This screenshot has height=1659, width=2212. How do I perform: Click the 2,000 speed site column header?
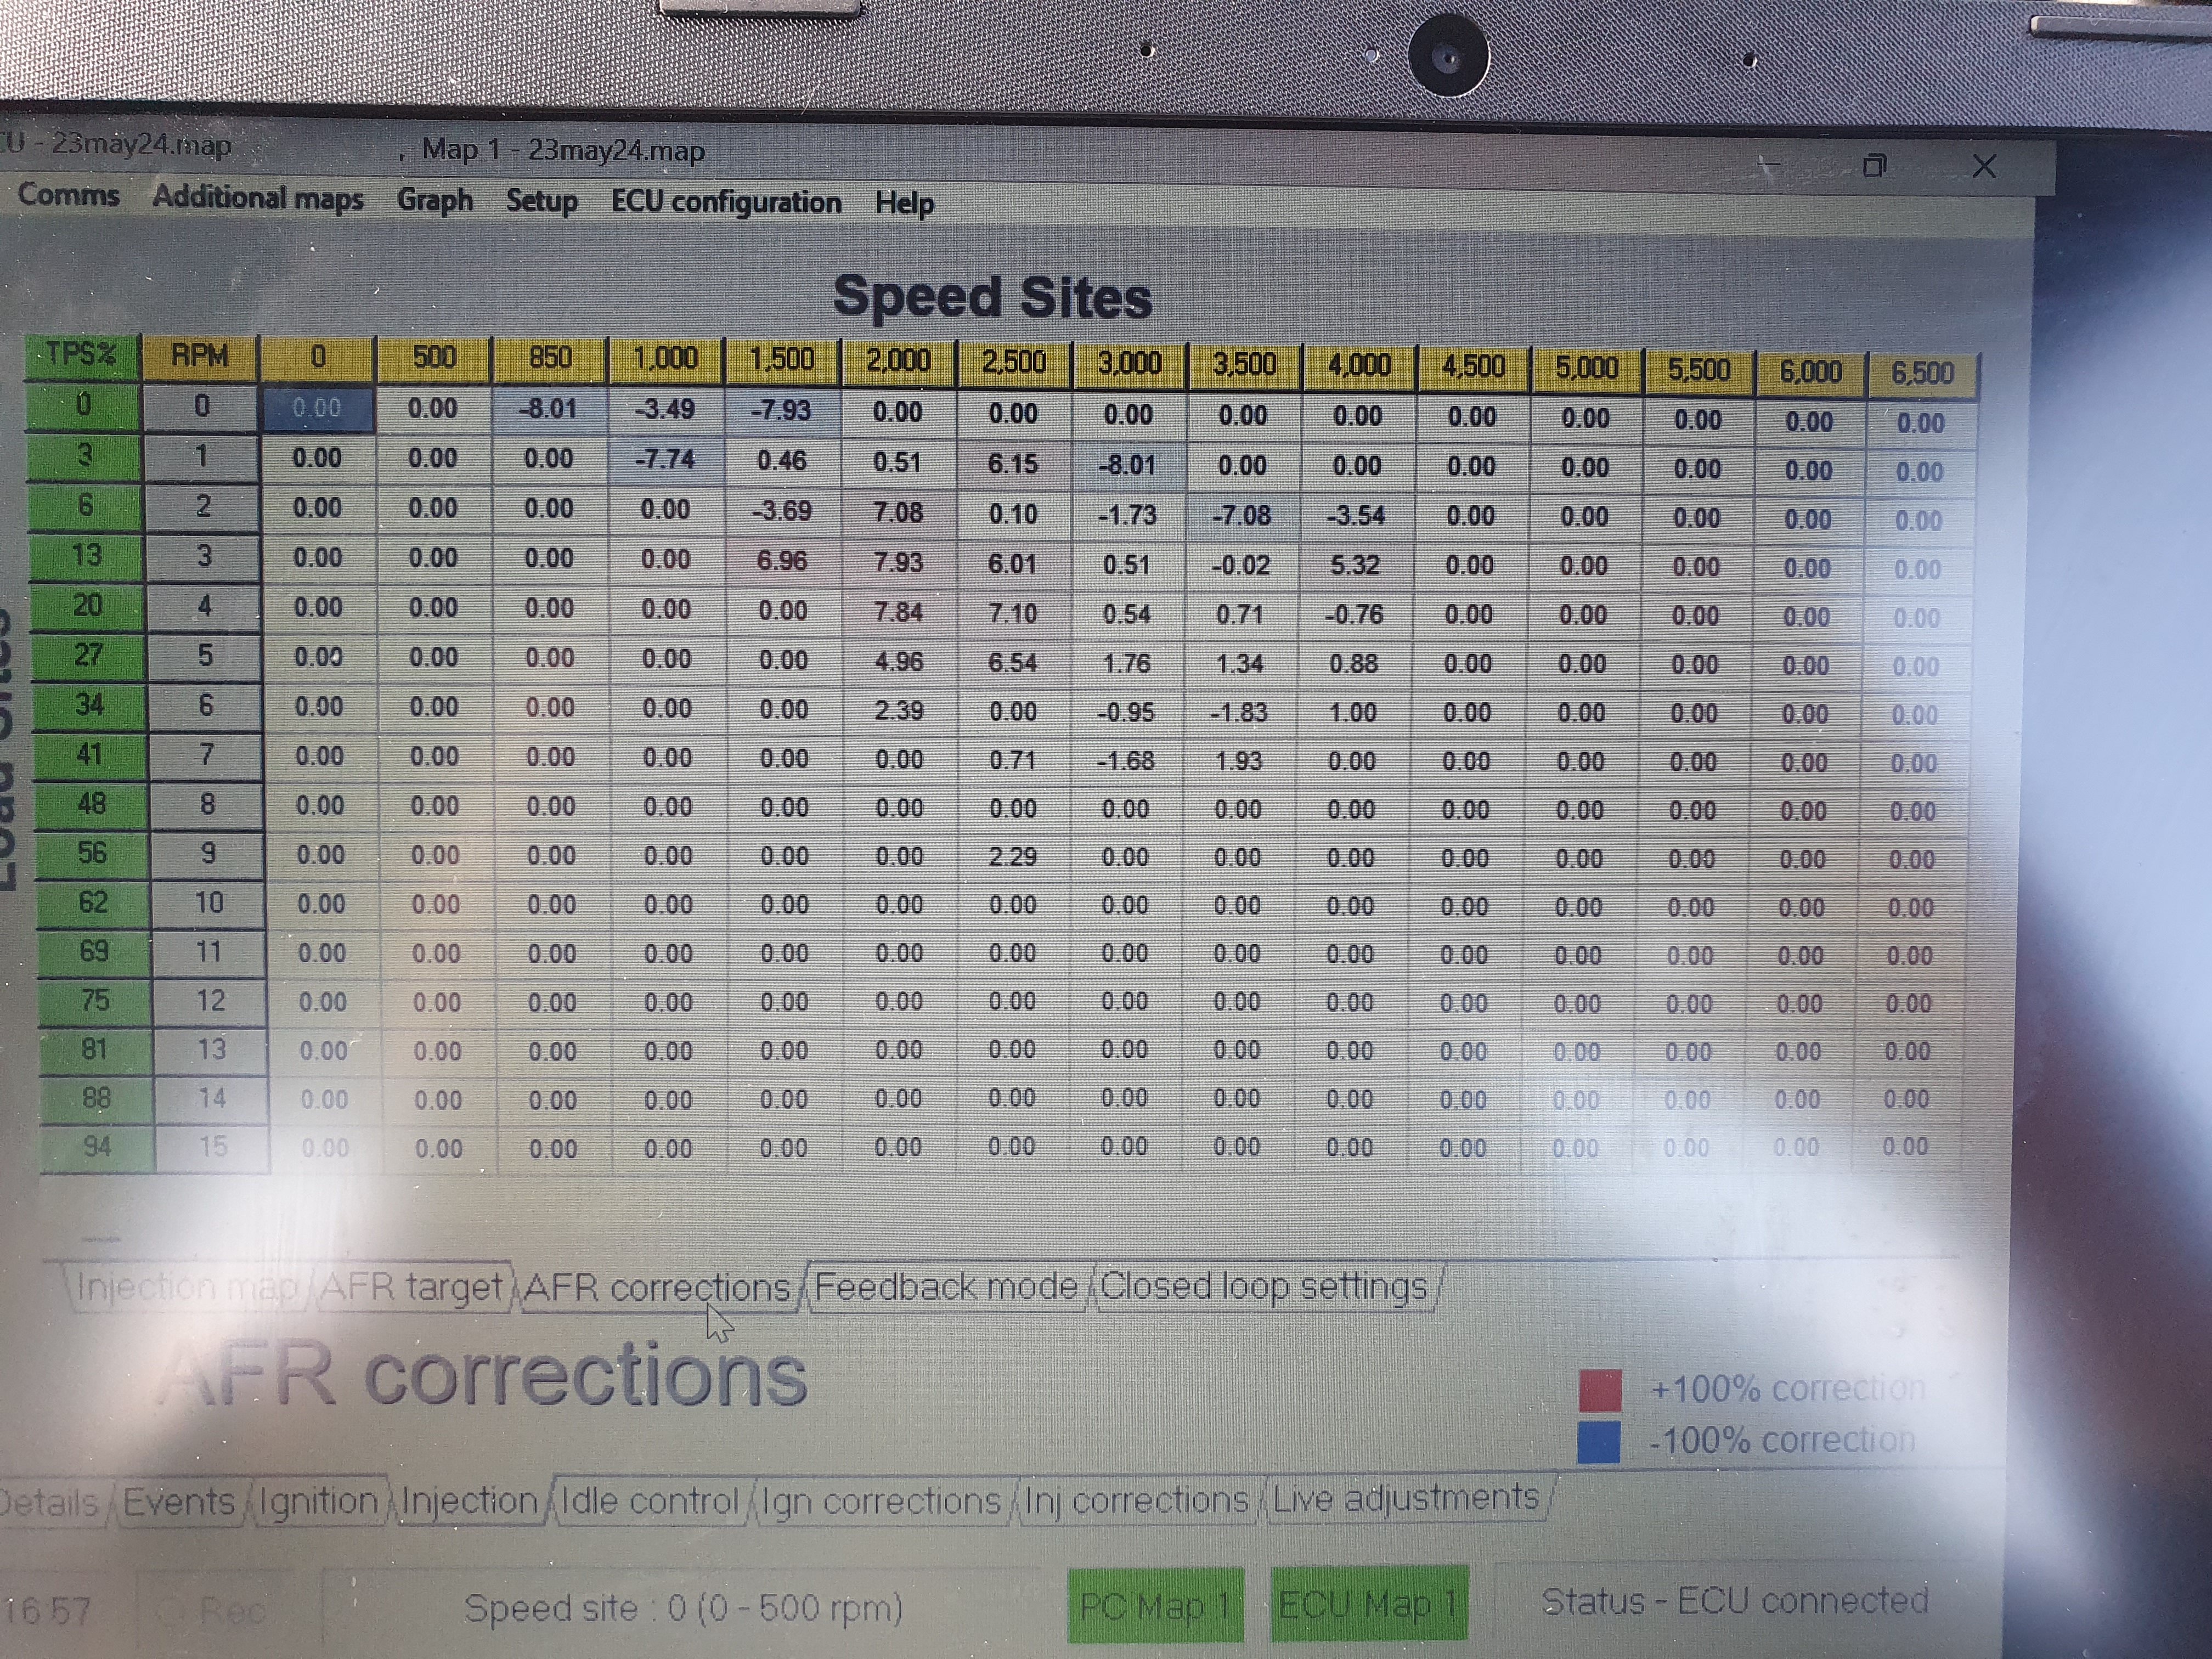click(898, 360)
